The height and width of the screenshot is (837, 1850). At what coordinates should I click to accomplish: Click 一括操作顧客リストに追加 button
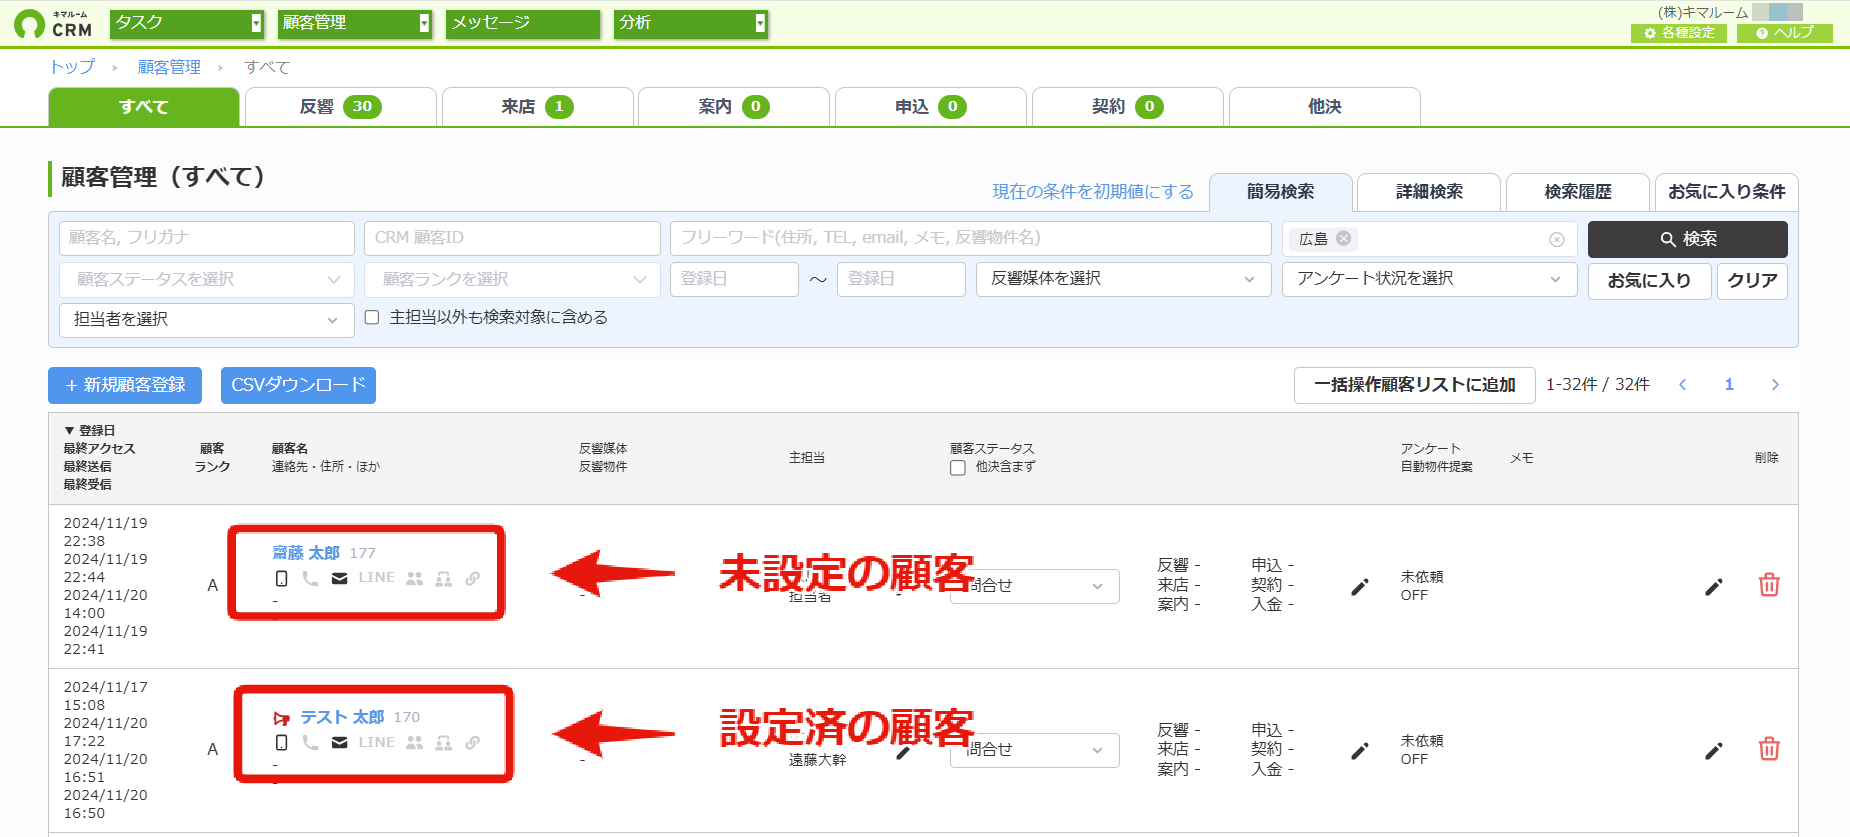click(1415, 385)
